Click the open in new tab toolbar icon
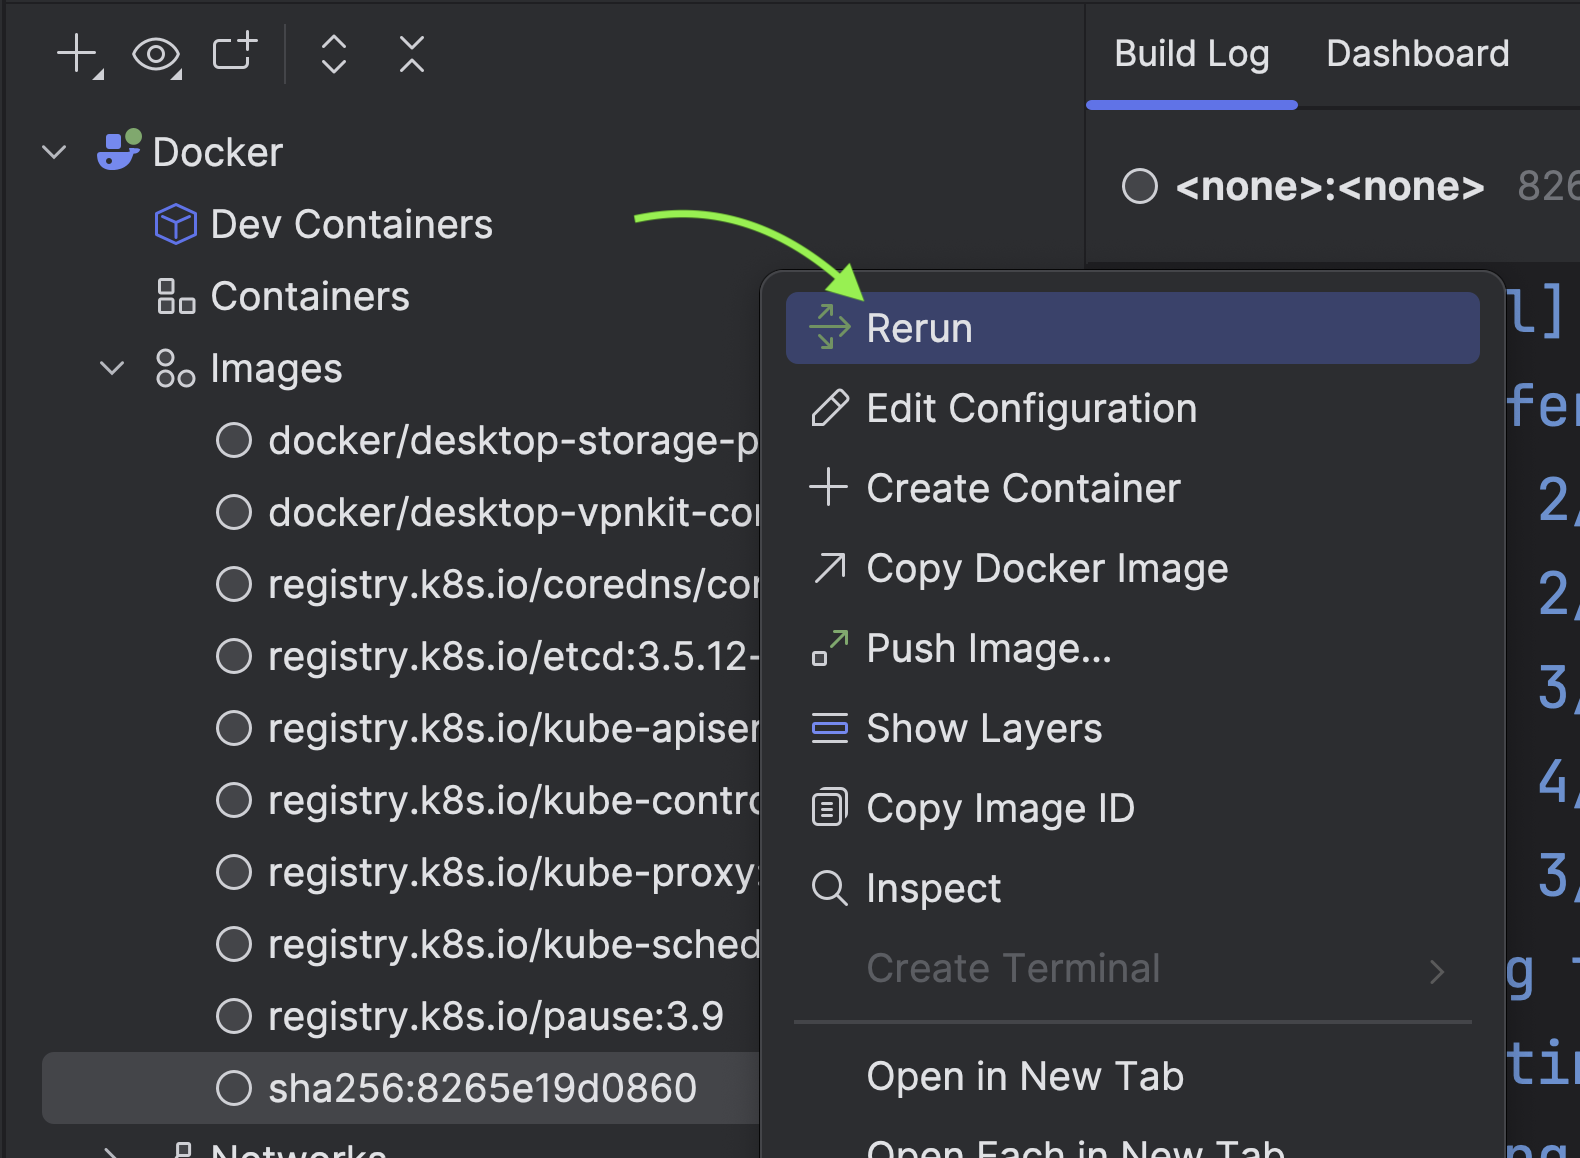The width and height of the screenshot is (1580, 1158). pos(235,52)
